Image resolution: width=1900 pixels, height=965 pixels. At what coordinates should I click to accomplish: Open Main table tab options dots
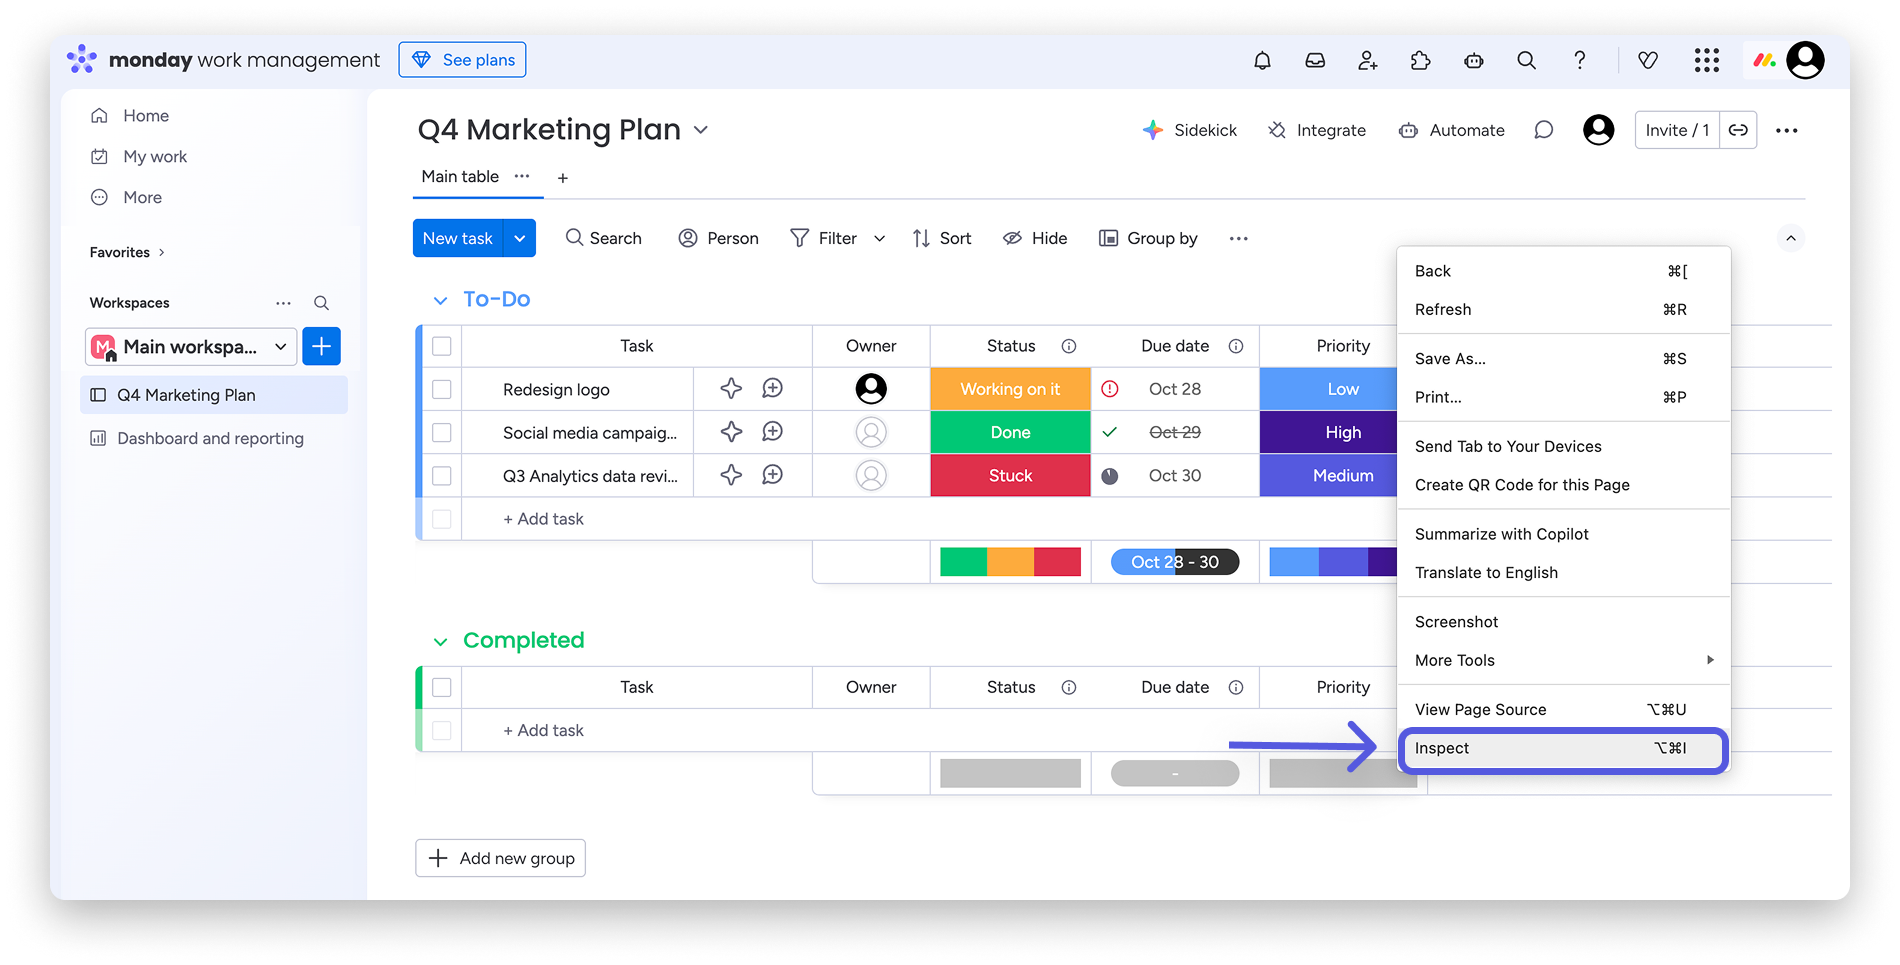pyautogui.click(x=522, y=176)
